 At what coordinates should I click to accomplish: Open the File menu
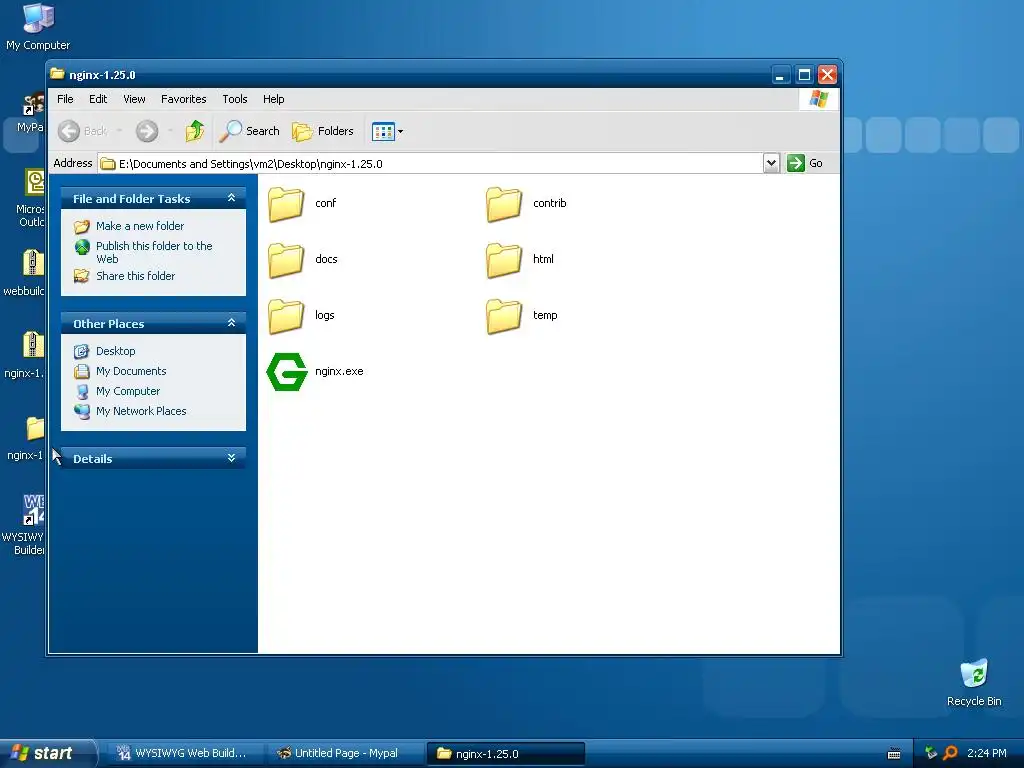click(65, 99)
